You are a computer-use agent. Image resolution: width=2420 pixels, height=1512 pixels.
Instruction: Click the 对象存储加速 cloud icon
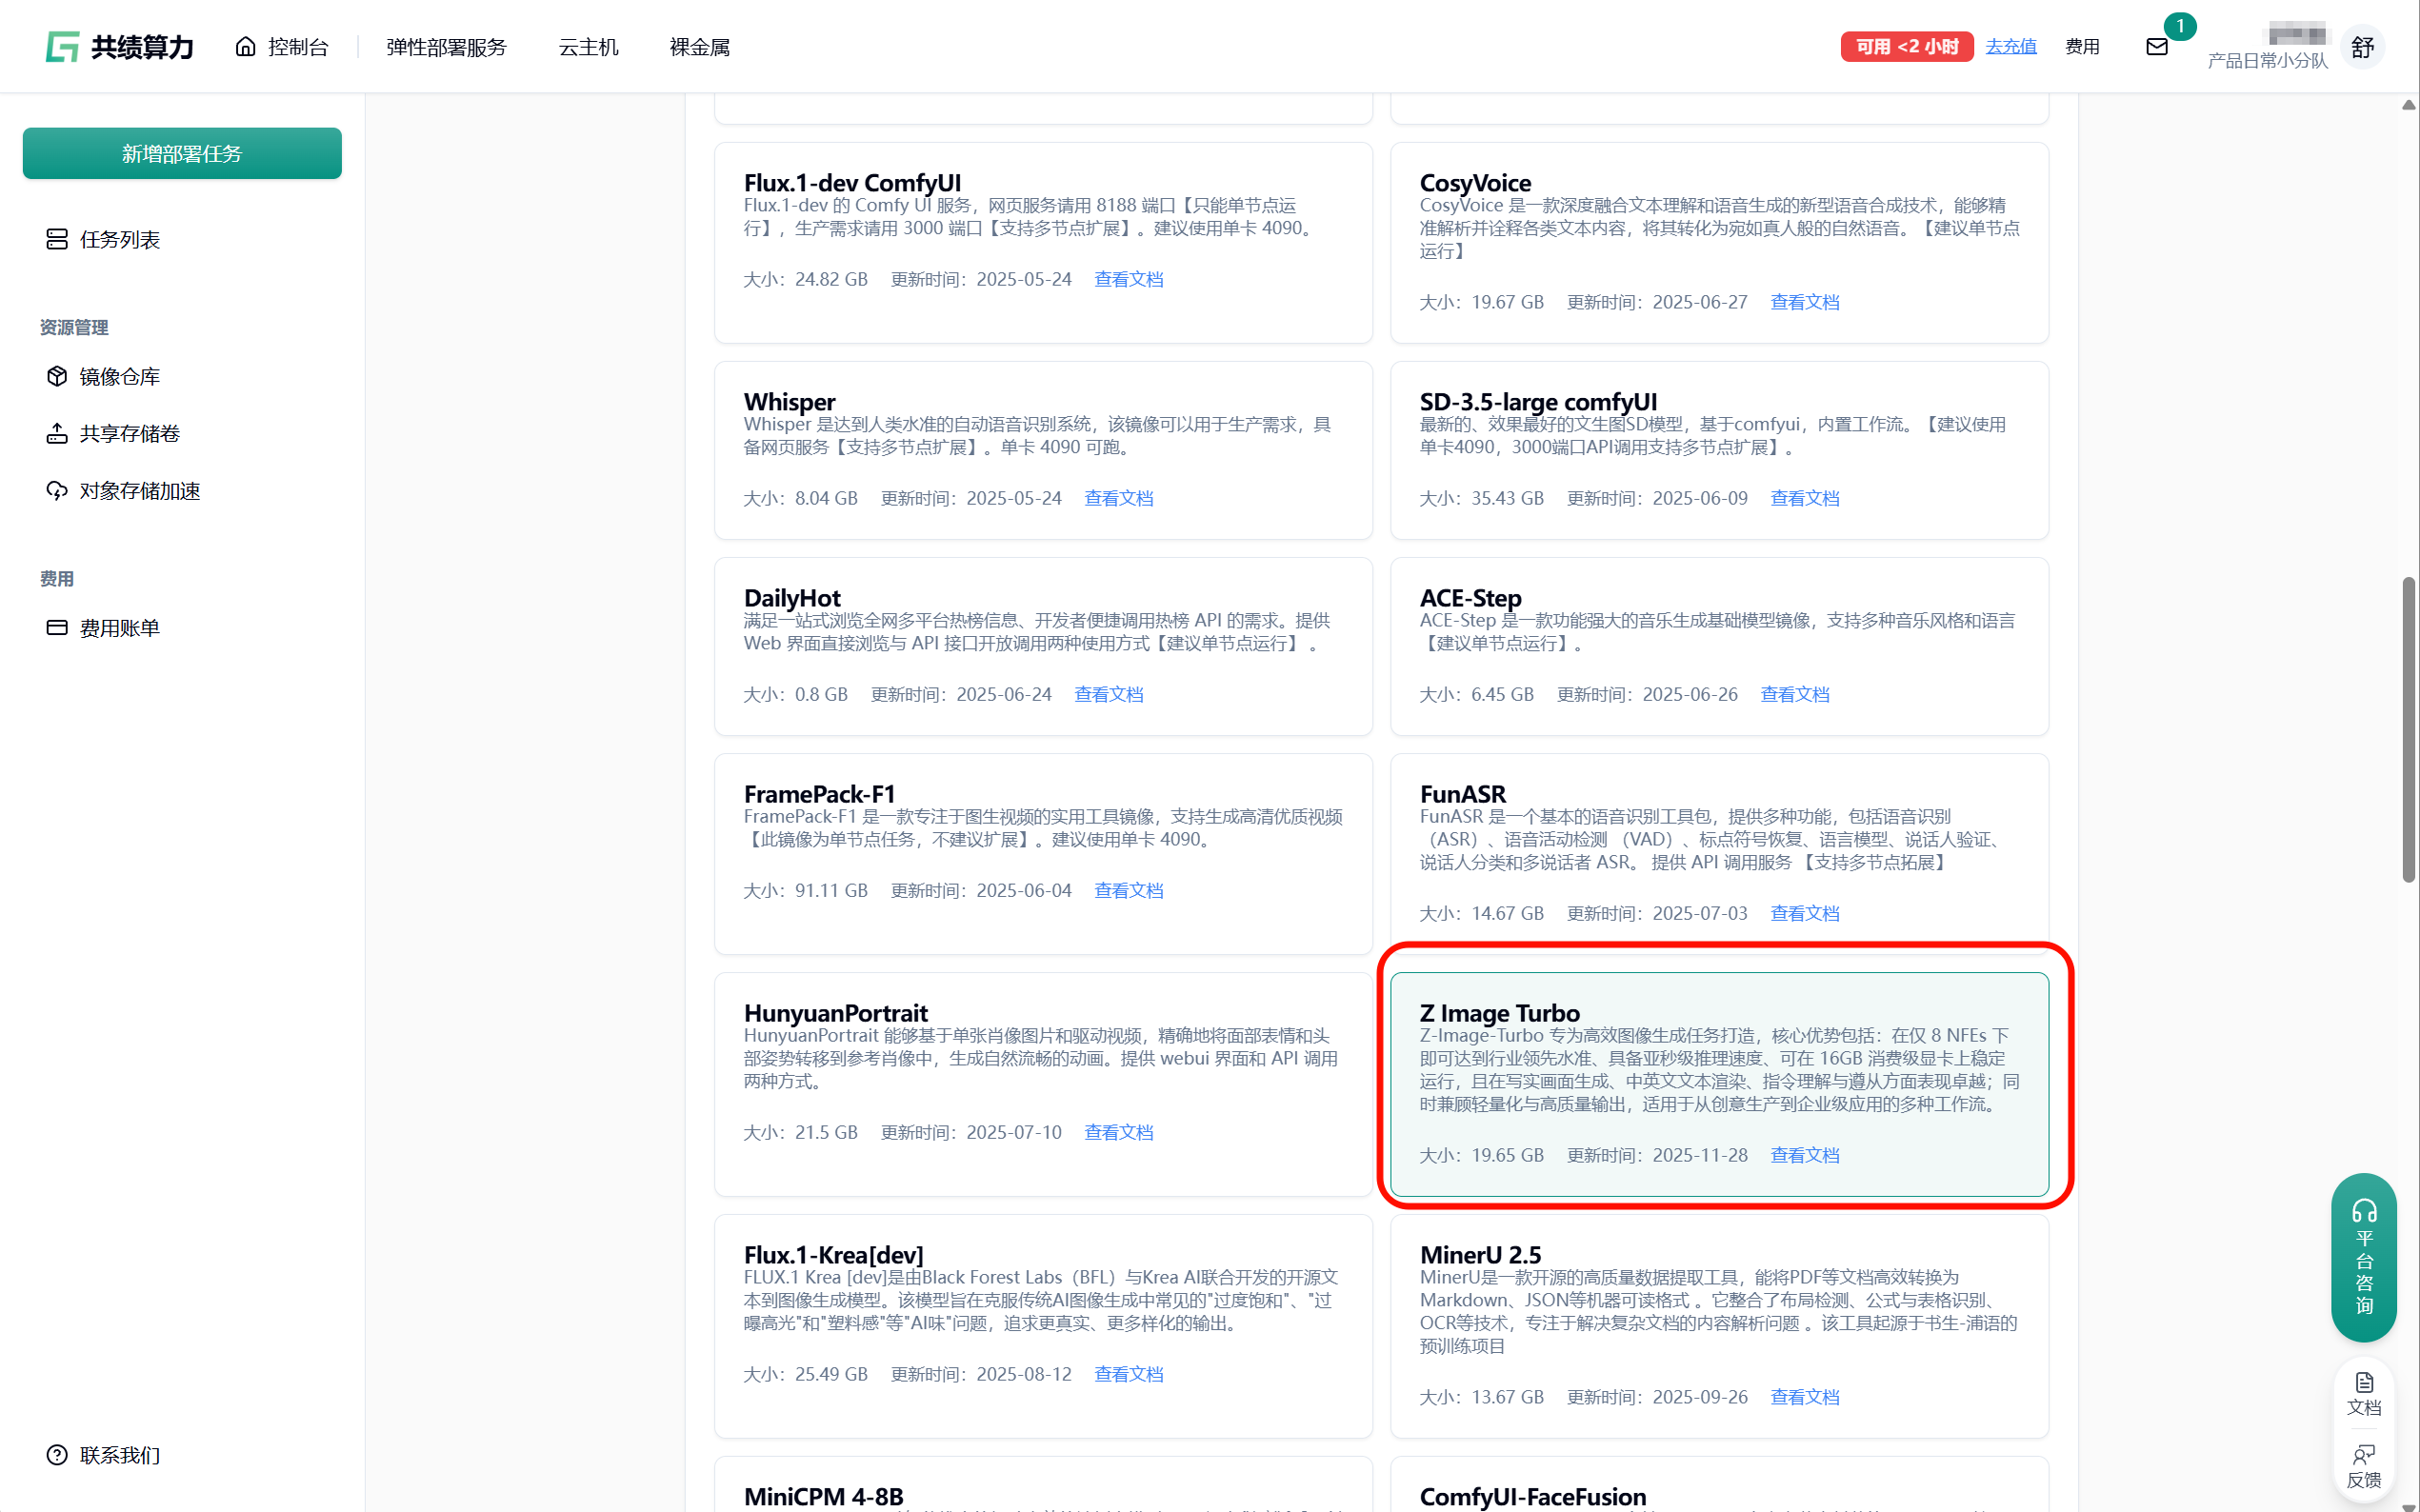click(x=57, y=490)
